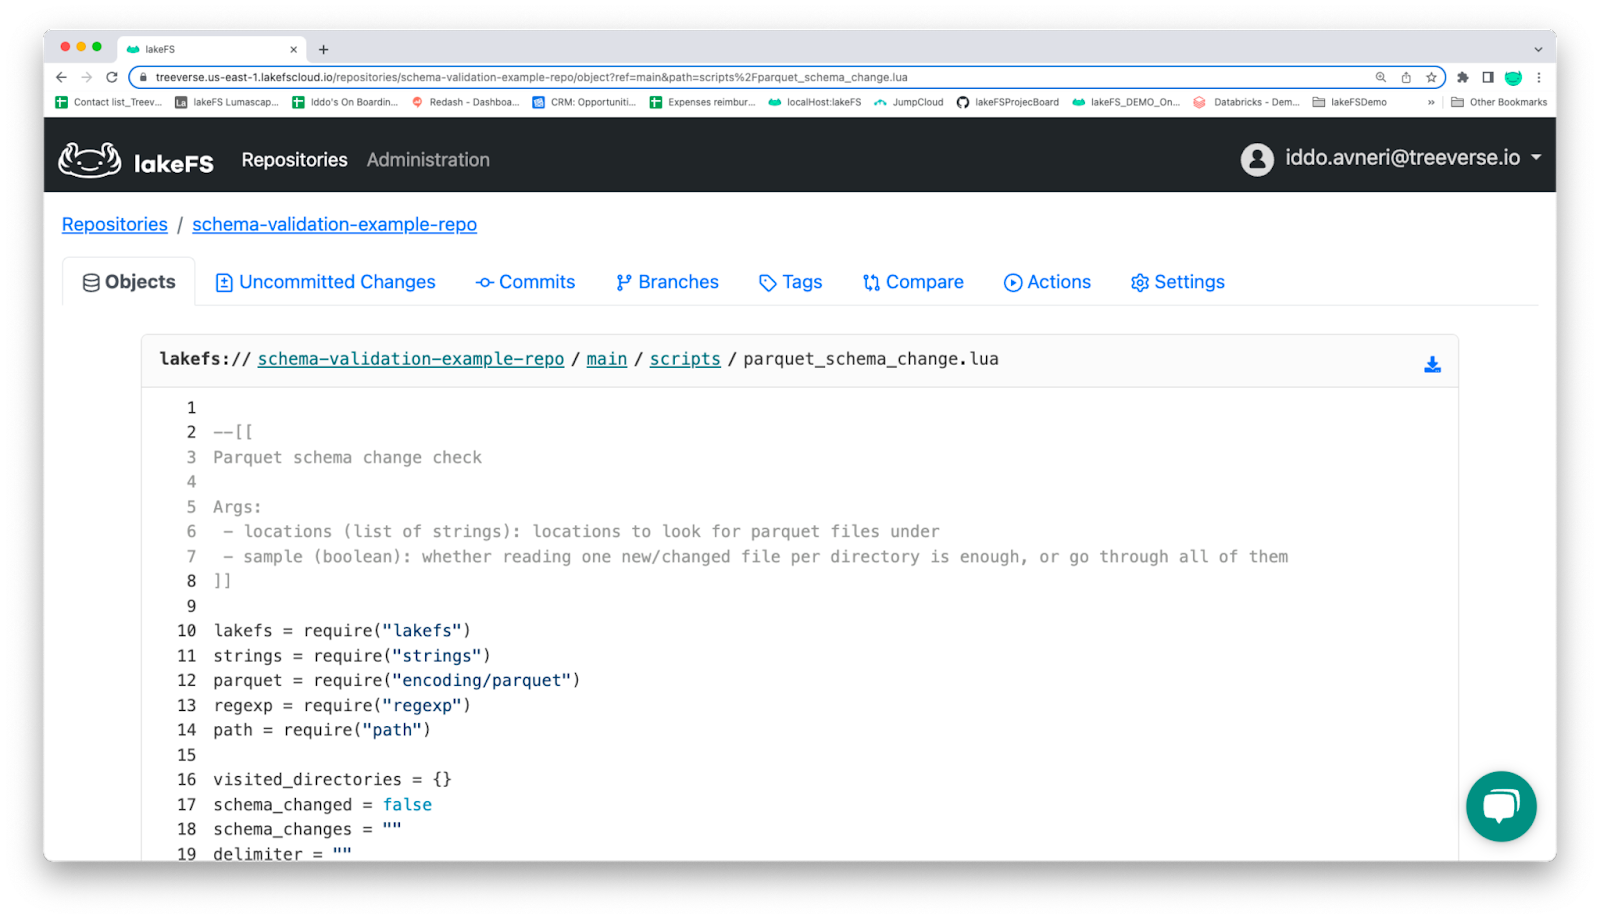Viewport: 1600px width, 919px height.
Task: Expand the iddo.avneri account dropdown
Action: [x=1536, y=158]
